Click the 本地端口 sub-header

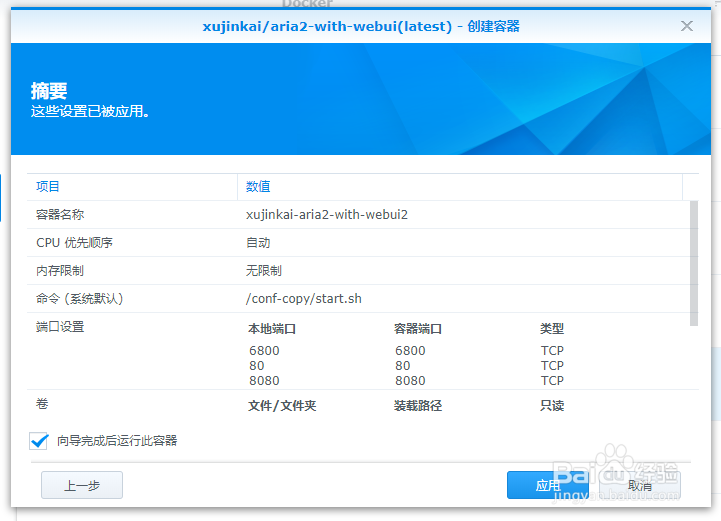[272, 329]
